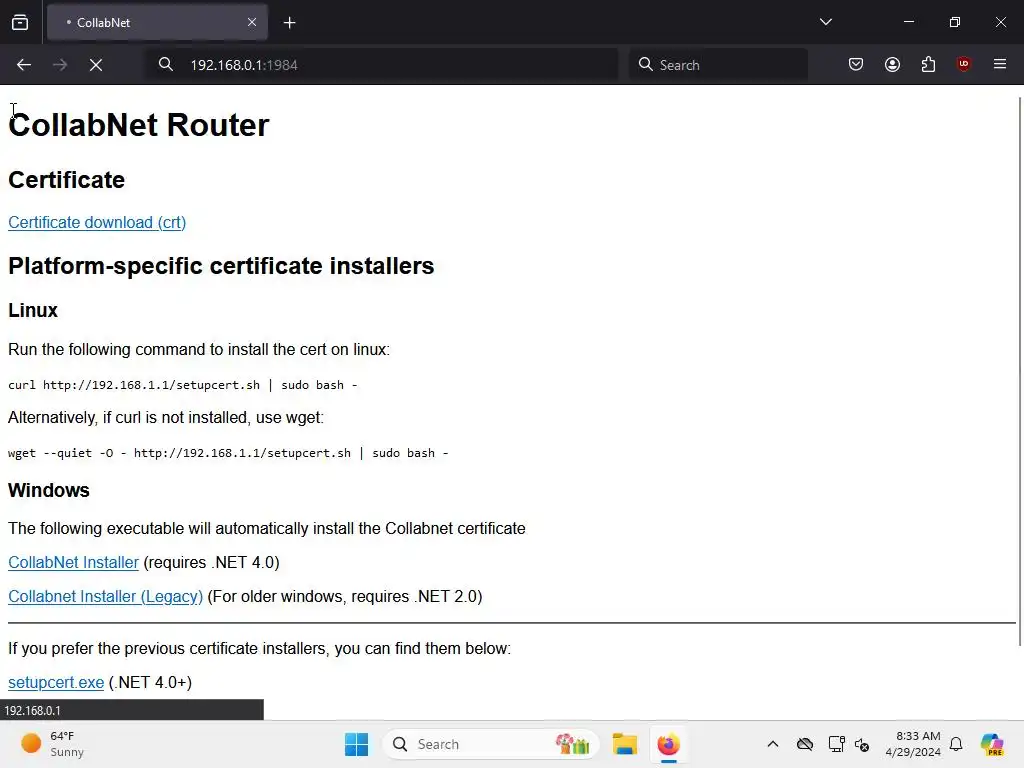This screenshot has height=768, width=1024.
Task: Show hidden system tray icons
Action: click(773, 744)
